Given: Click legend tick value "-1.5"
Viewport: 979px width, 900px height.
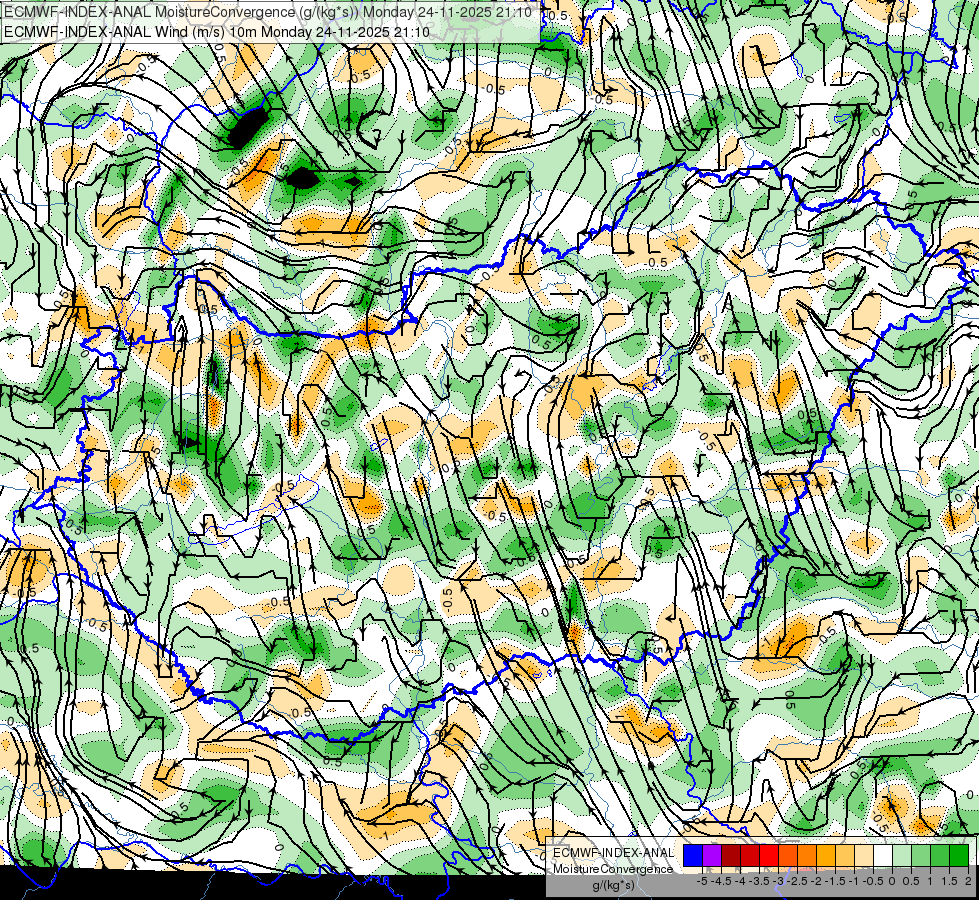Looking at the screenshot, I should point(835,881).
